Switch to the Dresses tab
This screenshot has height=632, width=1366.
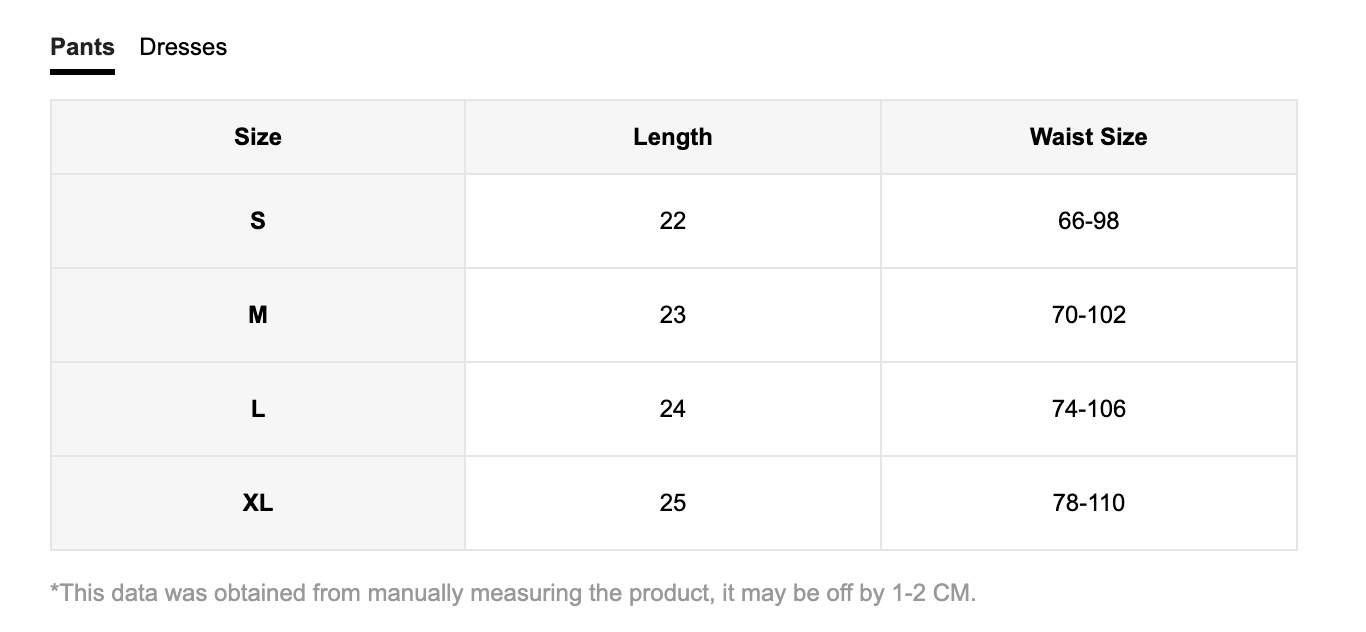click(x=183, y=47)
